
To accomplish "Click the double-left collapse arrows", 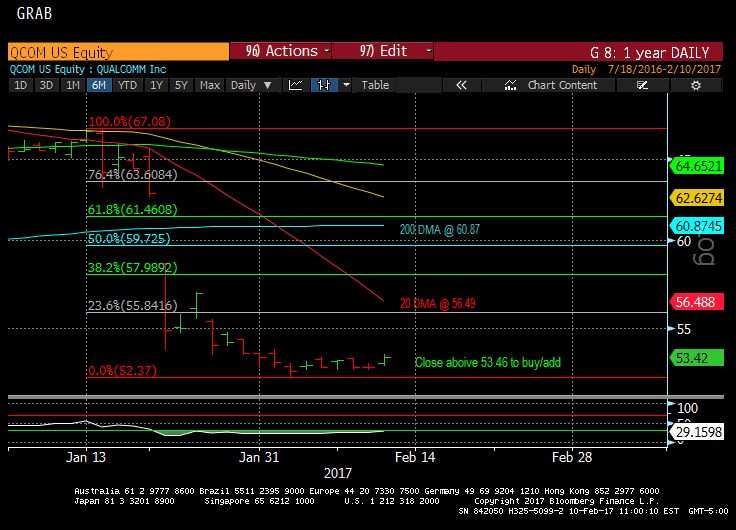I will click(x=461, y=85).
